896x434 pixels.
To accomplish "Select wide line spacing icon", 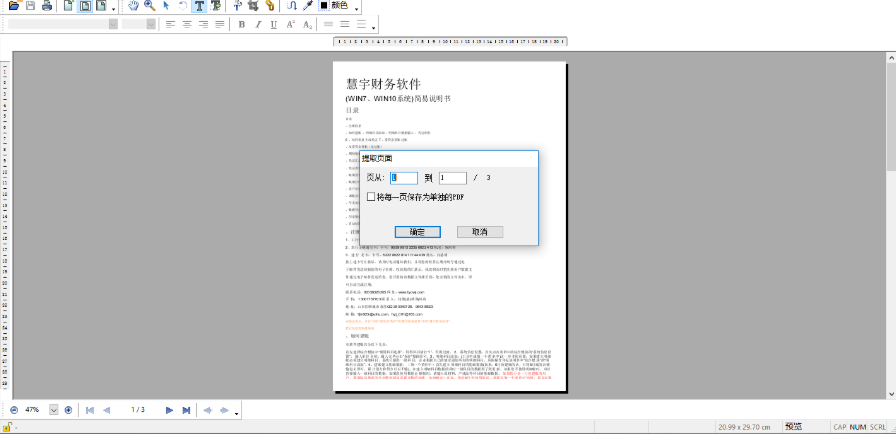I will (x=361, y=24).
